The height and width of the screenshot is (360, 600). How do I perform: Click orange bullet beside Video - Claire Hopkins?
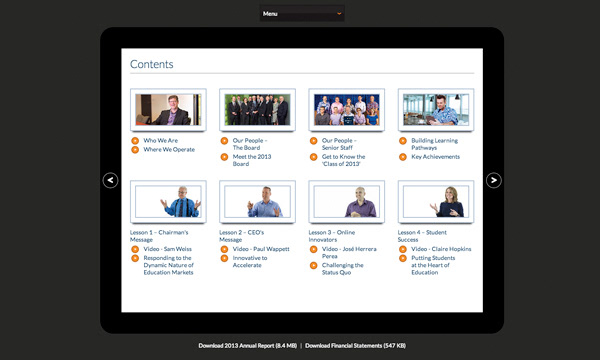coord(403,249)
